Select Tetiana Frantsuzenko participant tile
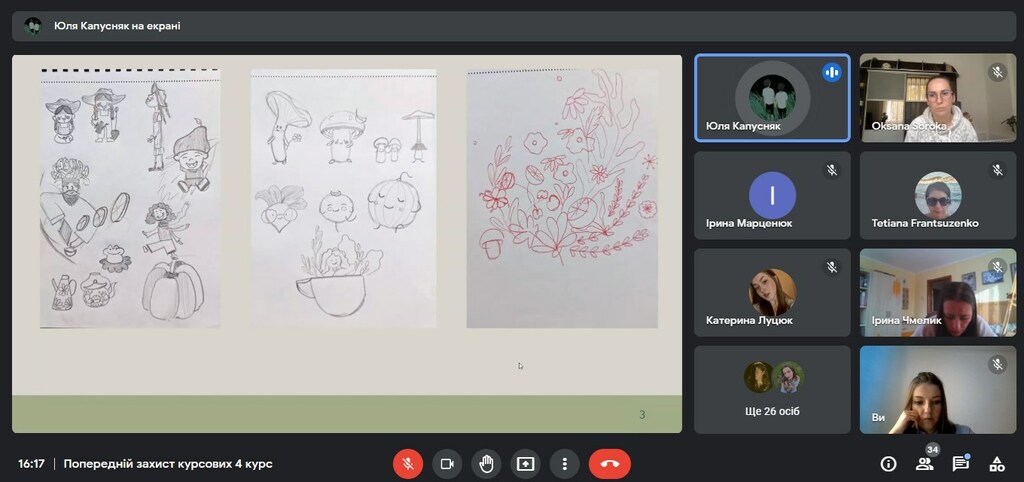 pyautogui.click(x=938, y=195)
